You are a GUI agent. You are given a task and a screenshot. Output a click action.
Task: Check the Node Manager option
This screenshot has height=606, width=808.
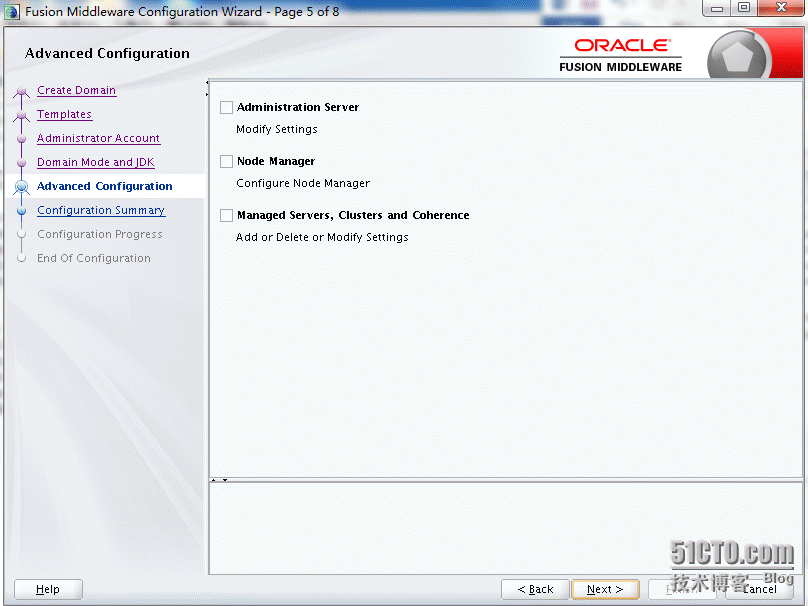tap(226, 161)
